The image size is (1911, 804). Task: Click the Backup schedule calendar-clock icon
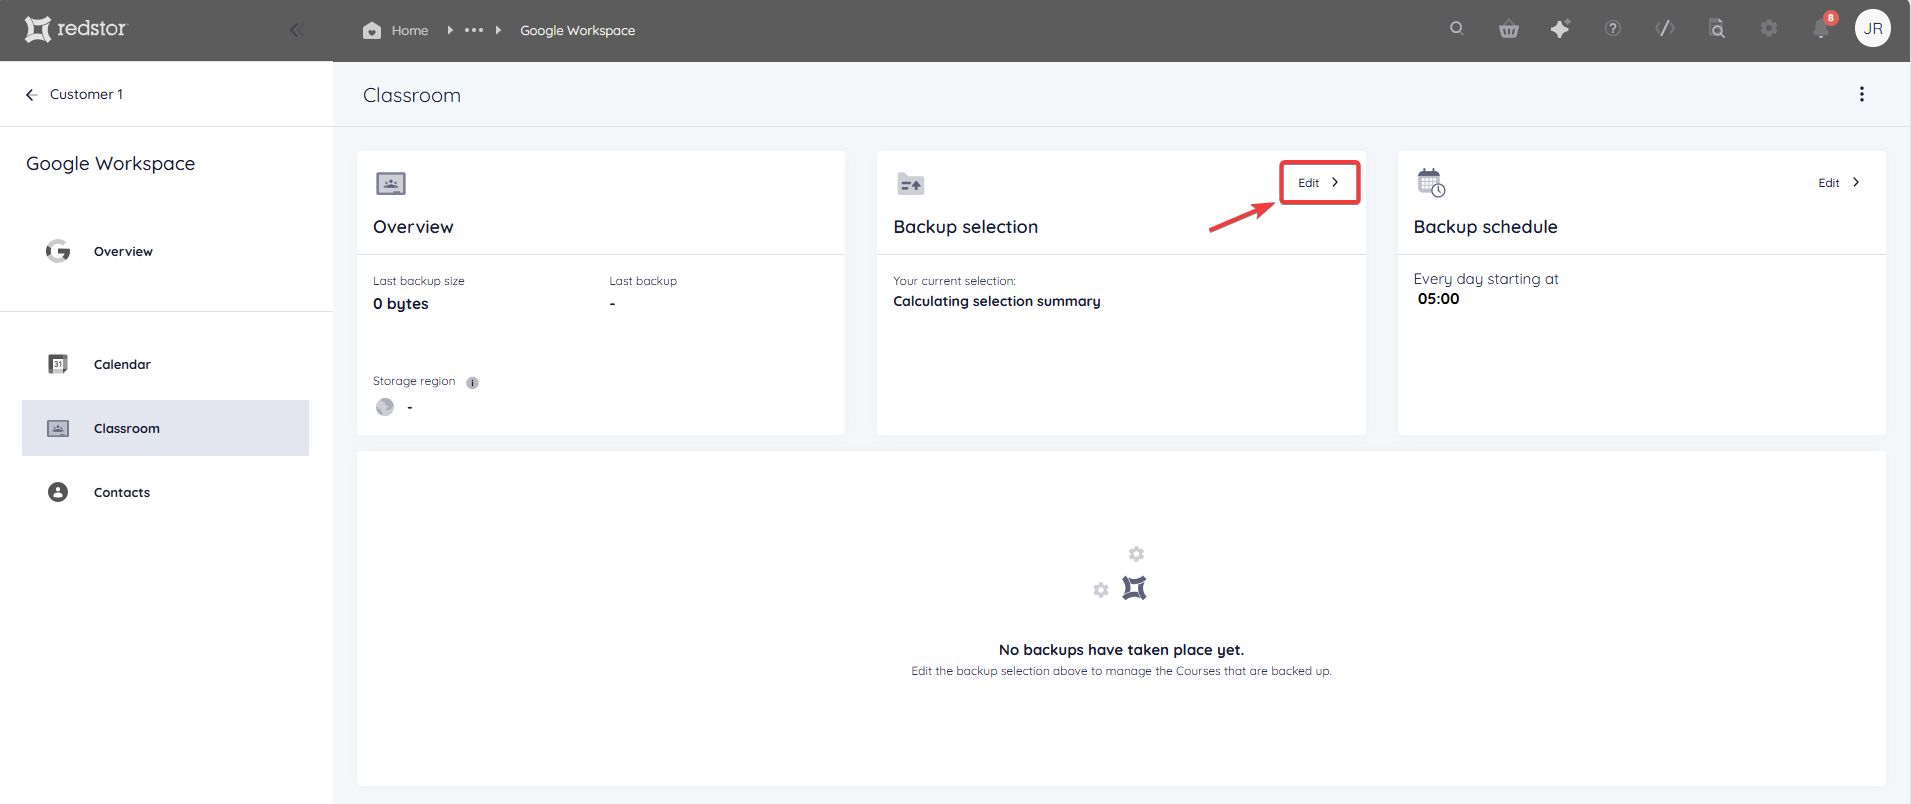[1431, 182]
